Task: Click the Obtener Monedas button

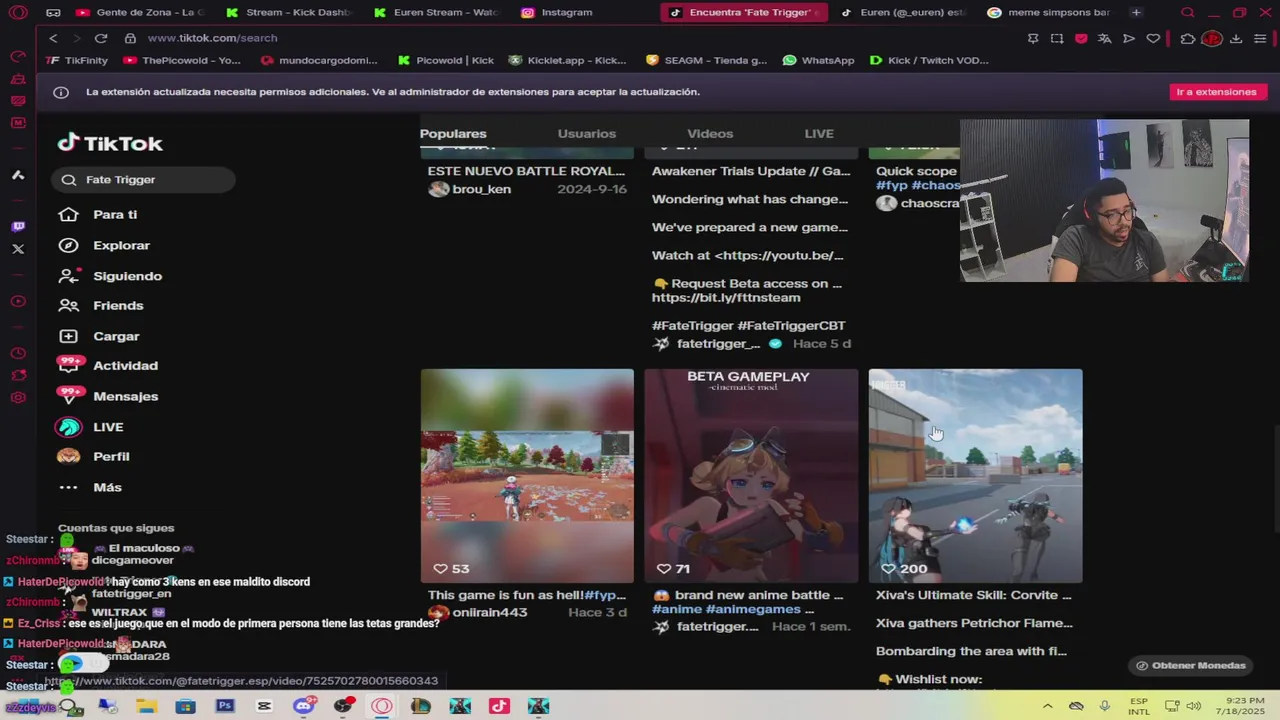Action: click(1190, 665)
